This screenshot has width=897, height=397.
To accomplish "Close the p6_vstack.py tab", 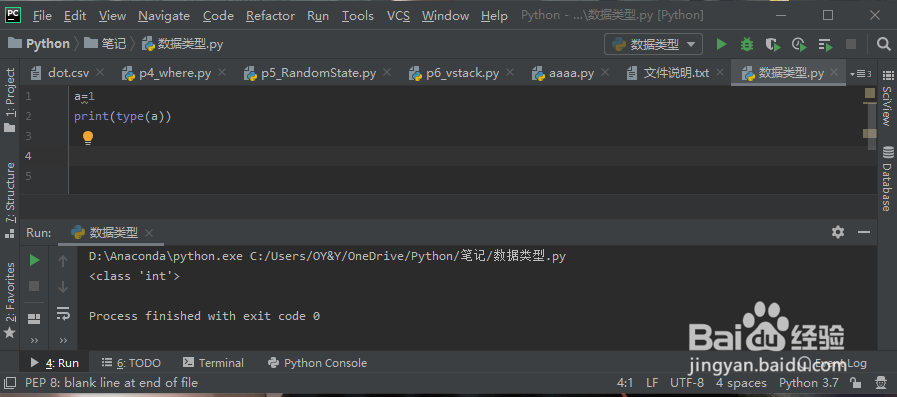I will click(x=511, y=72).
